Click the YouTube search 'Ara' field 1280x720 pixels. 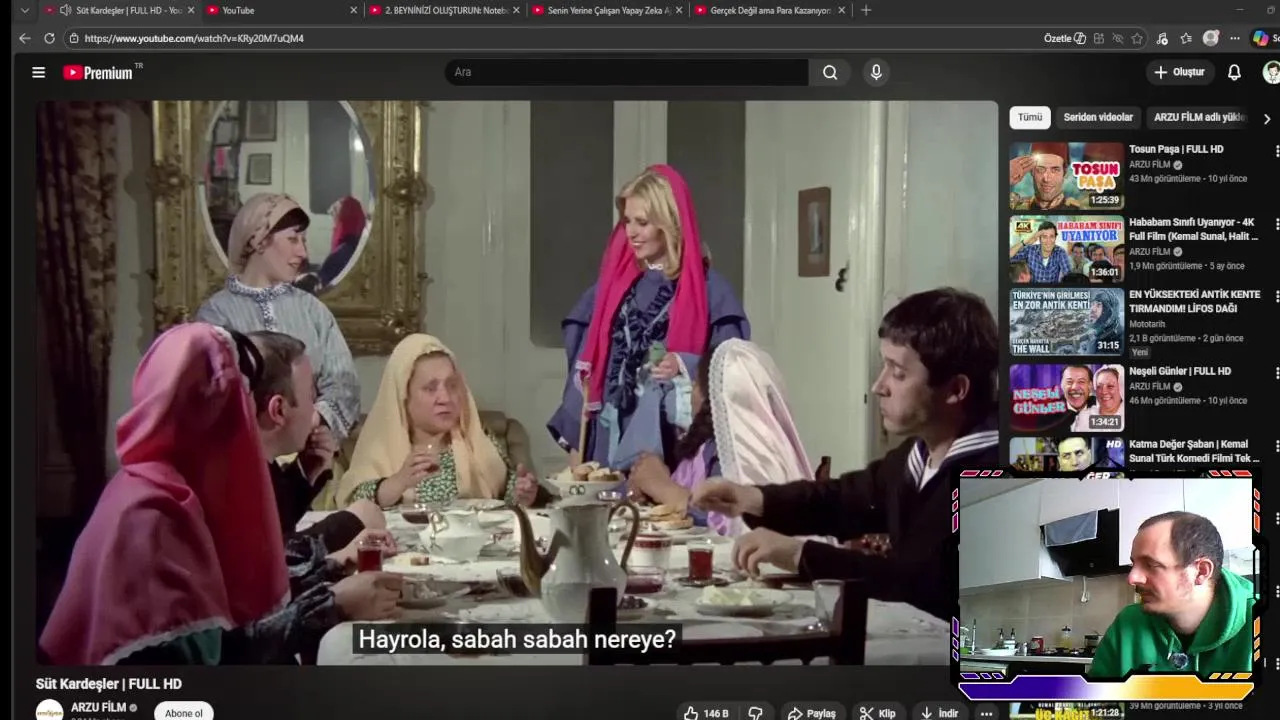point(626,72)
